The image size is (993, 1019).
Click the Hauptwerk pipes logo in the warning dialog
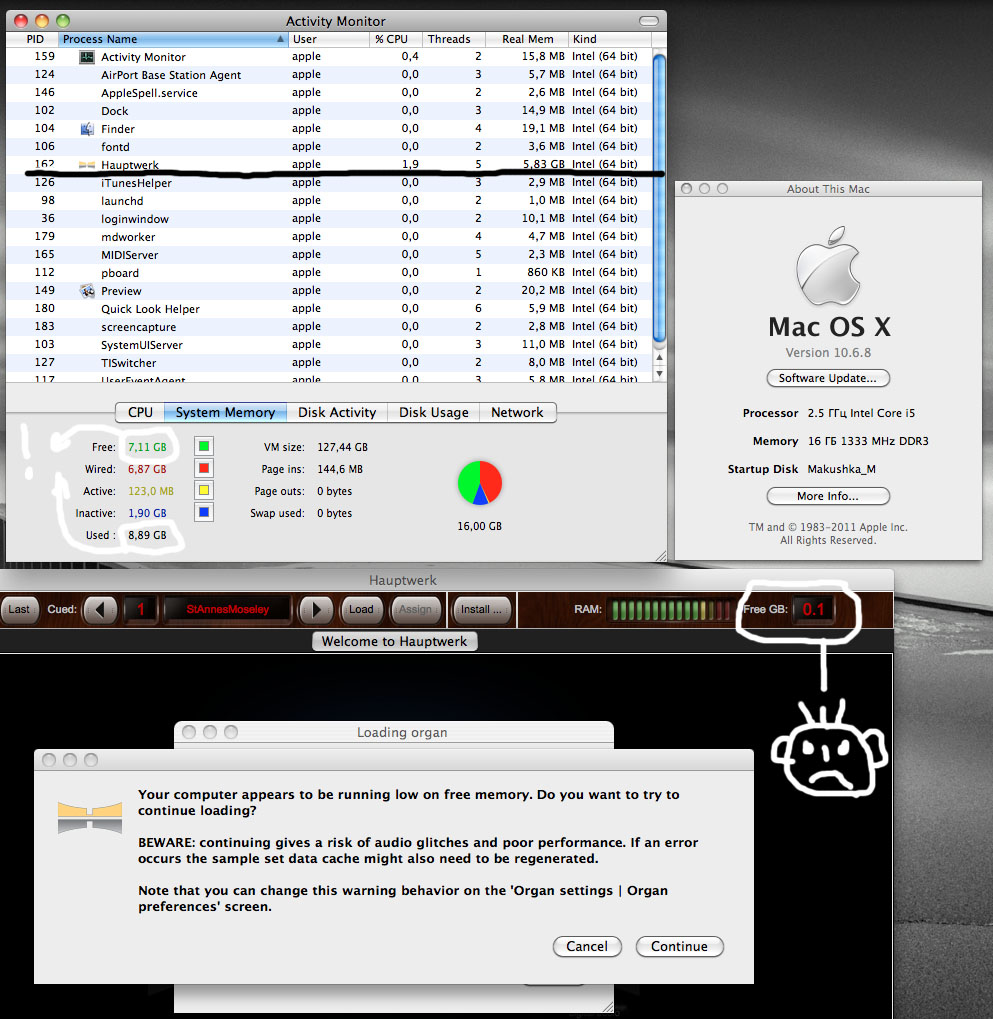[x=89, y=818]
